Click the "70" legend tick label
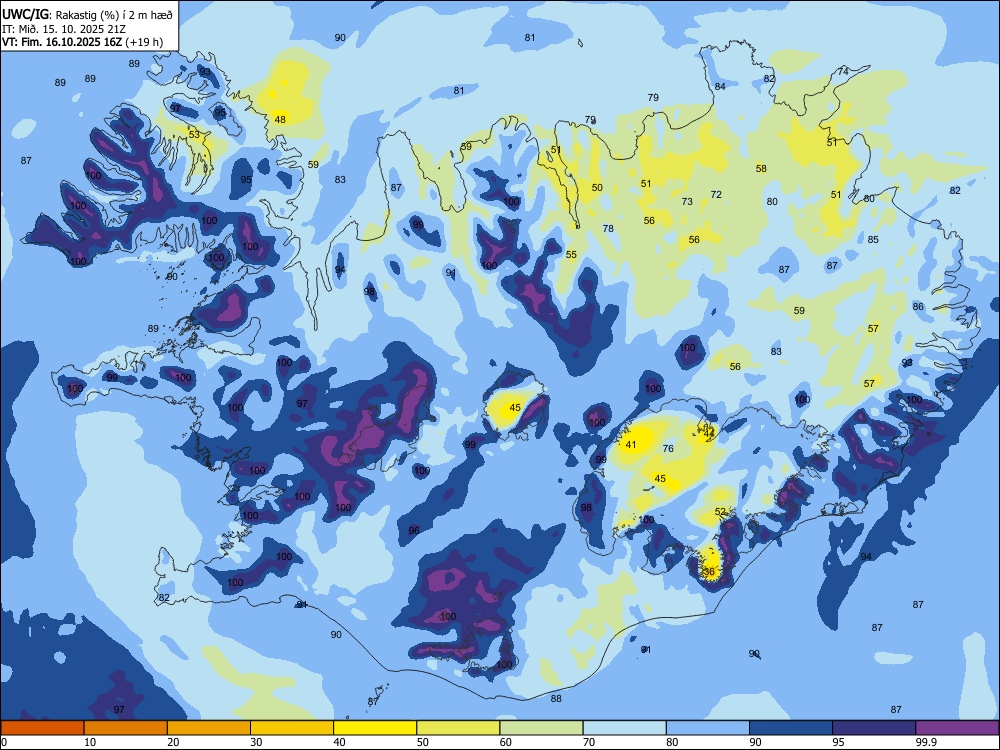The width and height of the screenshot is (1000, 750). pyautogui.click(x=589, y=742)
